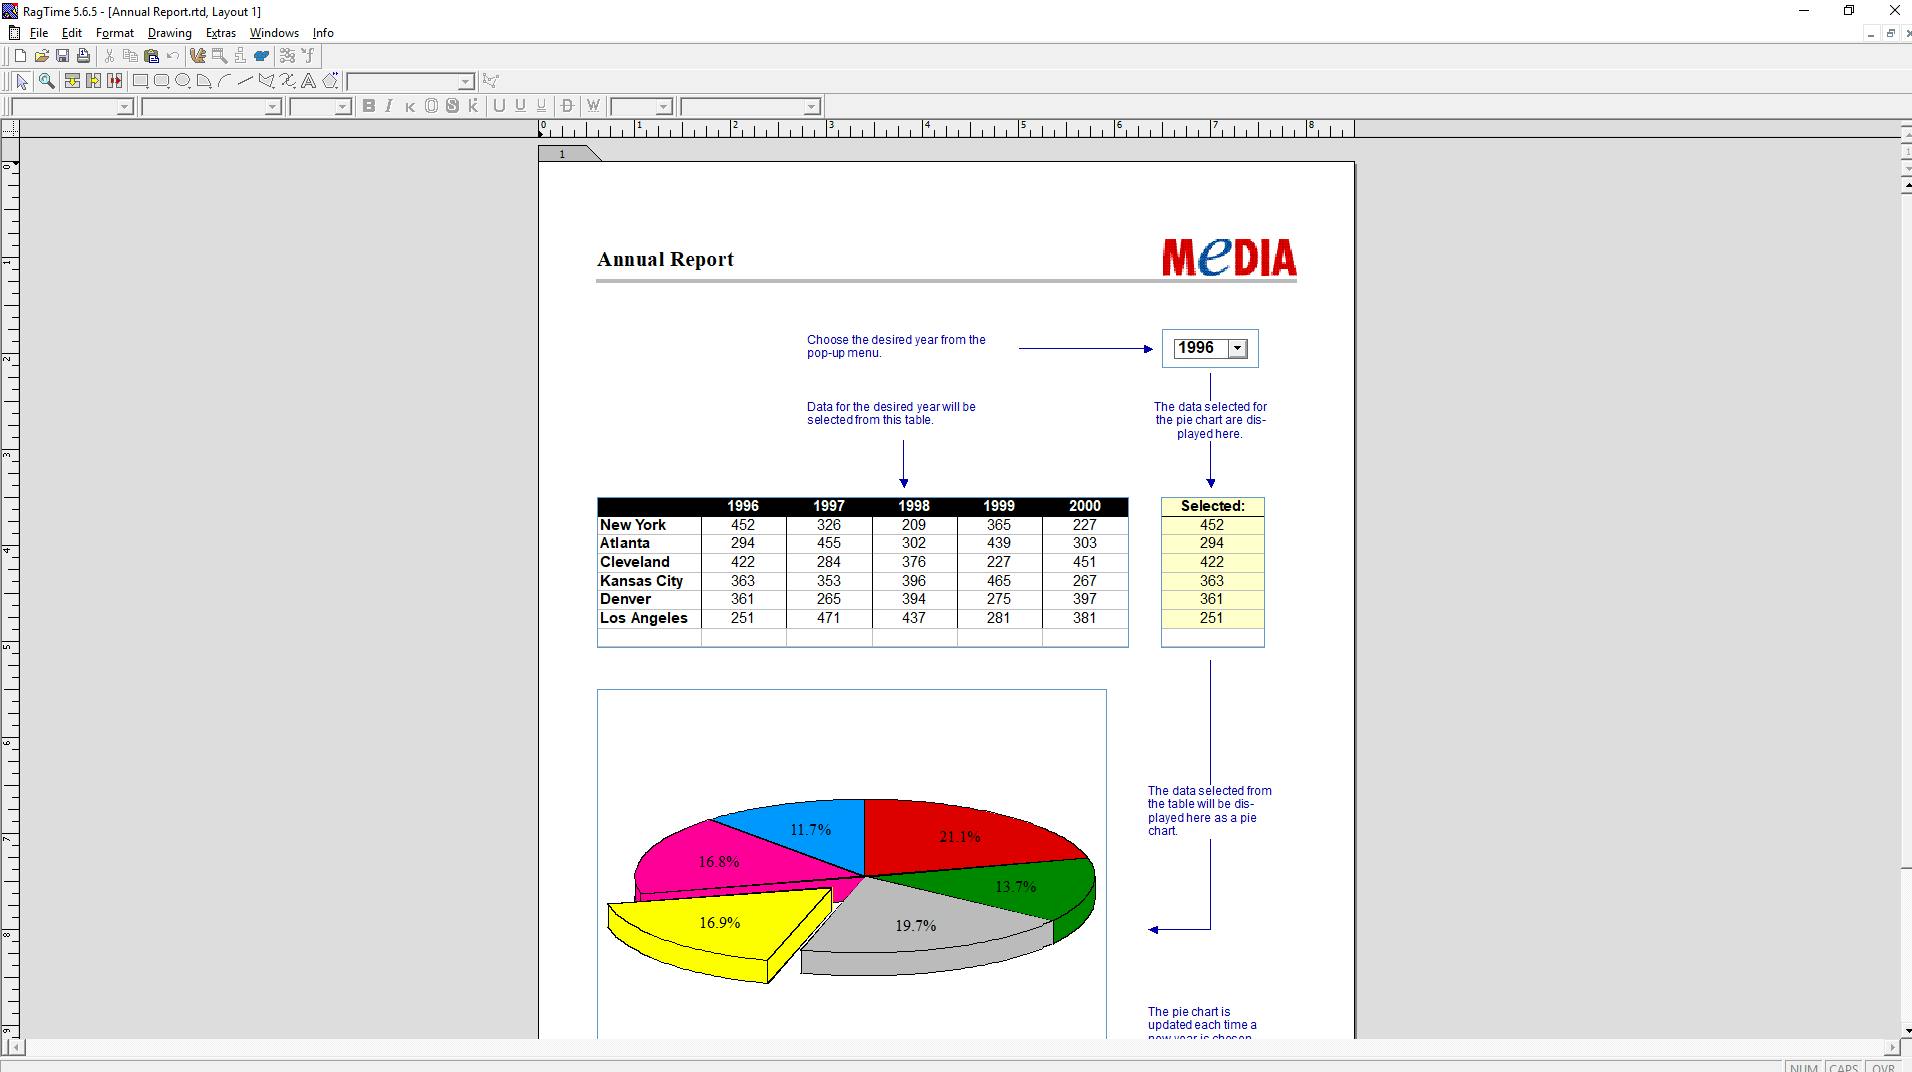Click the Print icon
This screenshot has width=1912, height=1072.
83,56
